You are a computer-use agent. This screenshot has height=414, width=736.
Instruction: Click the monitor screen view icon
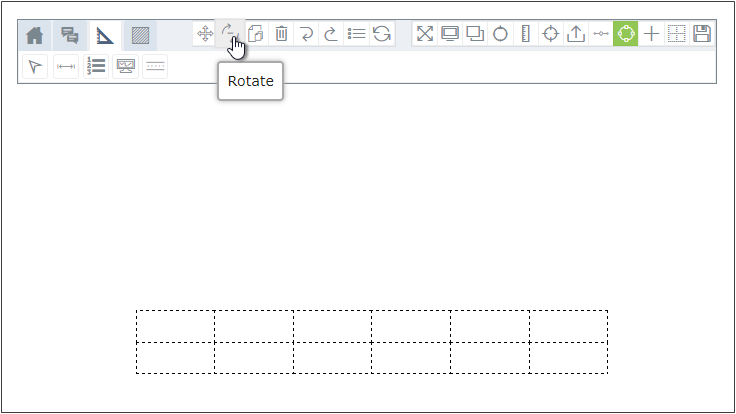click(x=450, y=34)
